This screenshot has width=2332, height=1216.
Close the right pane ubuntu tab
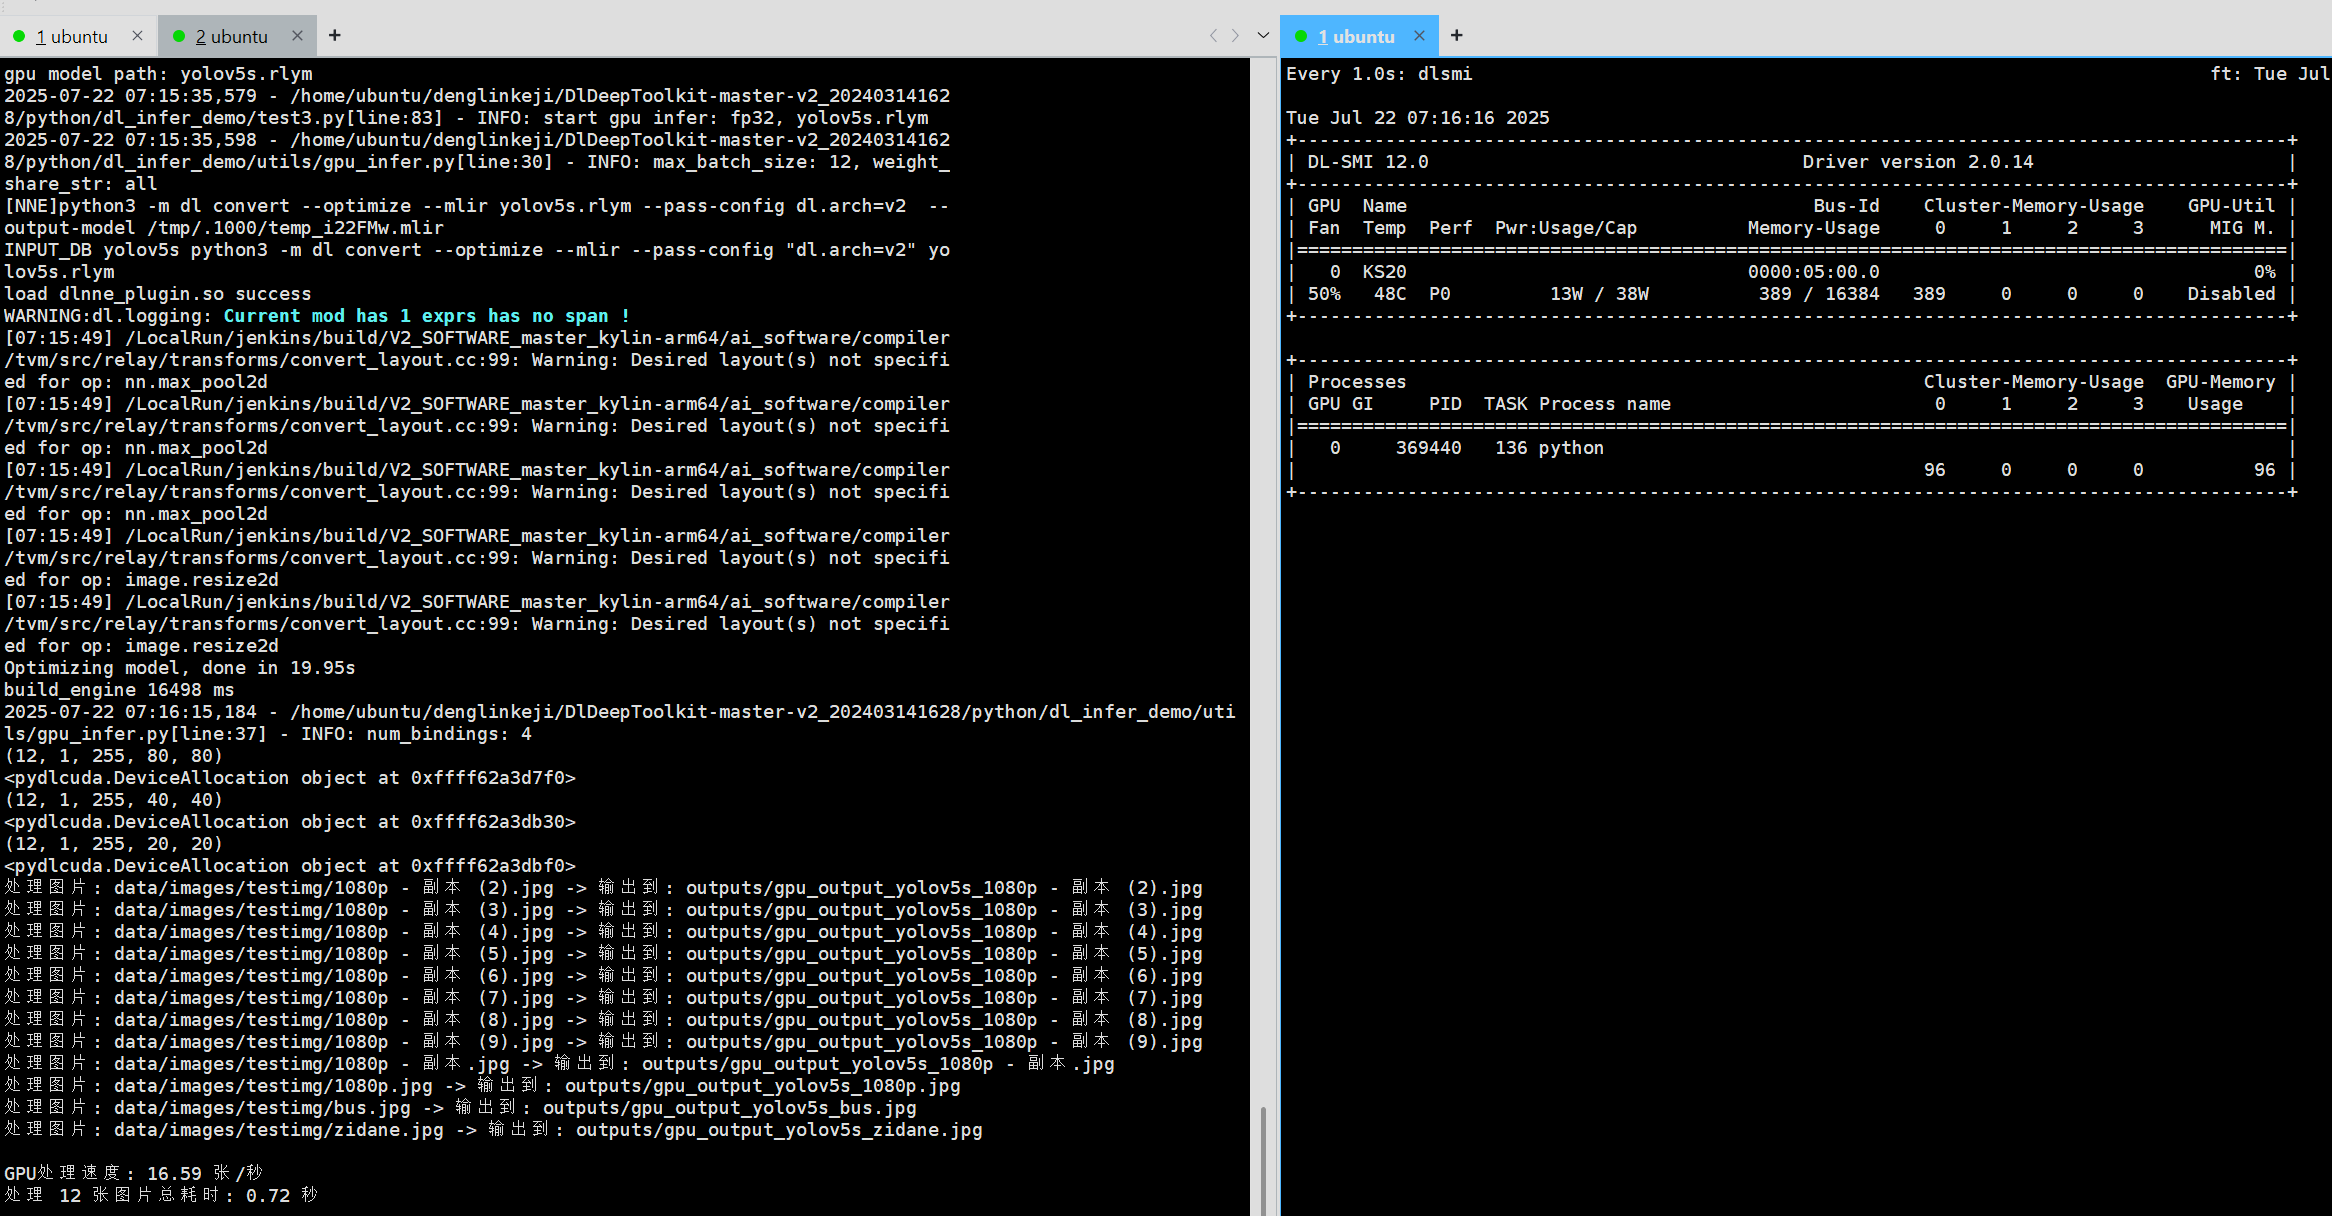pos(1419,36)
